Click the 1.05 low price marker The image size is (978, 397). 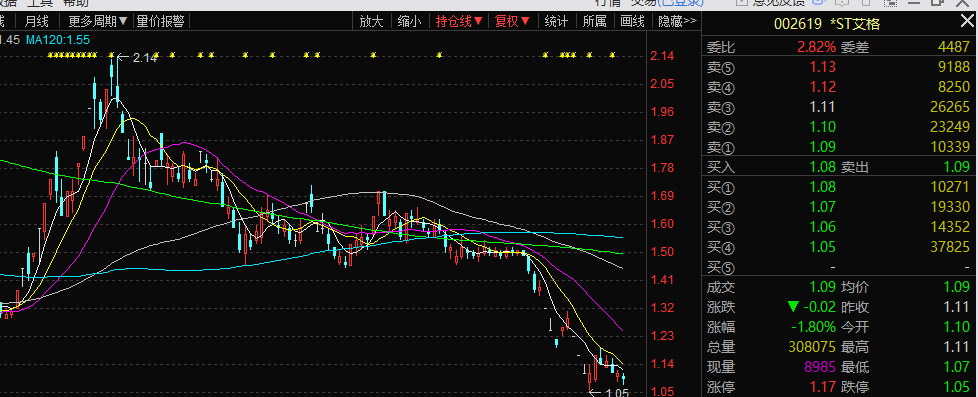click(617, 393)
